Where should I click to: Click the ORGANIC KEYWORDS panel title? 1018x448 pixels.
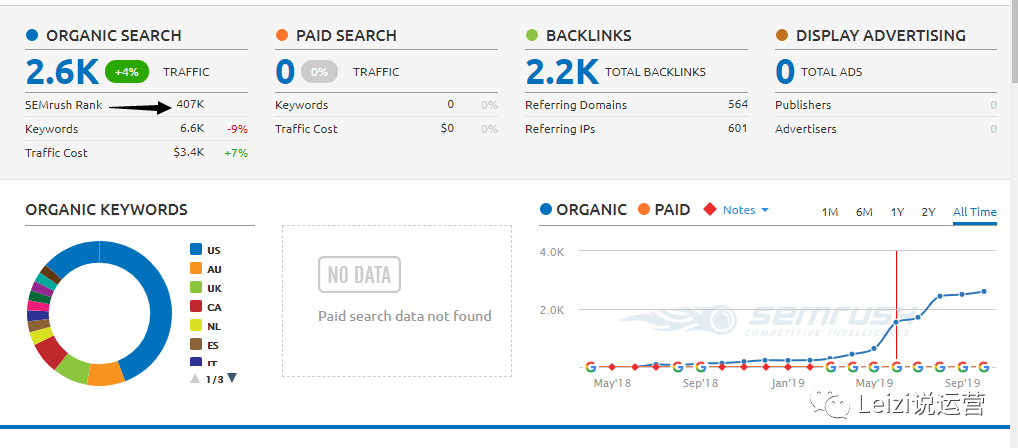coord(106,210)
